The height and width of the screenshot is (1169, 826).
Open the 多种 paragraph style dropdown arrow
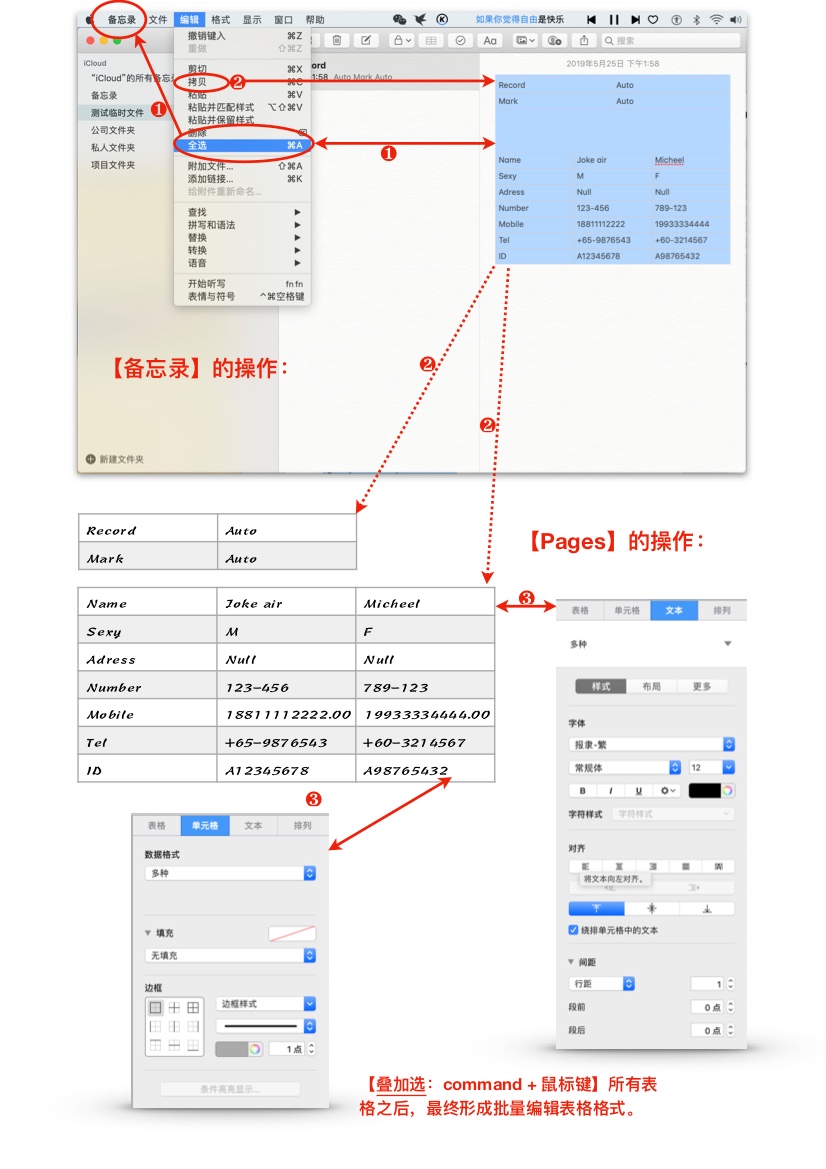[728, 643]
